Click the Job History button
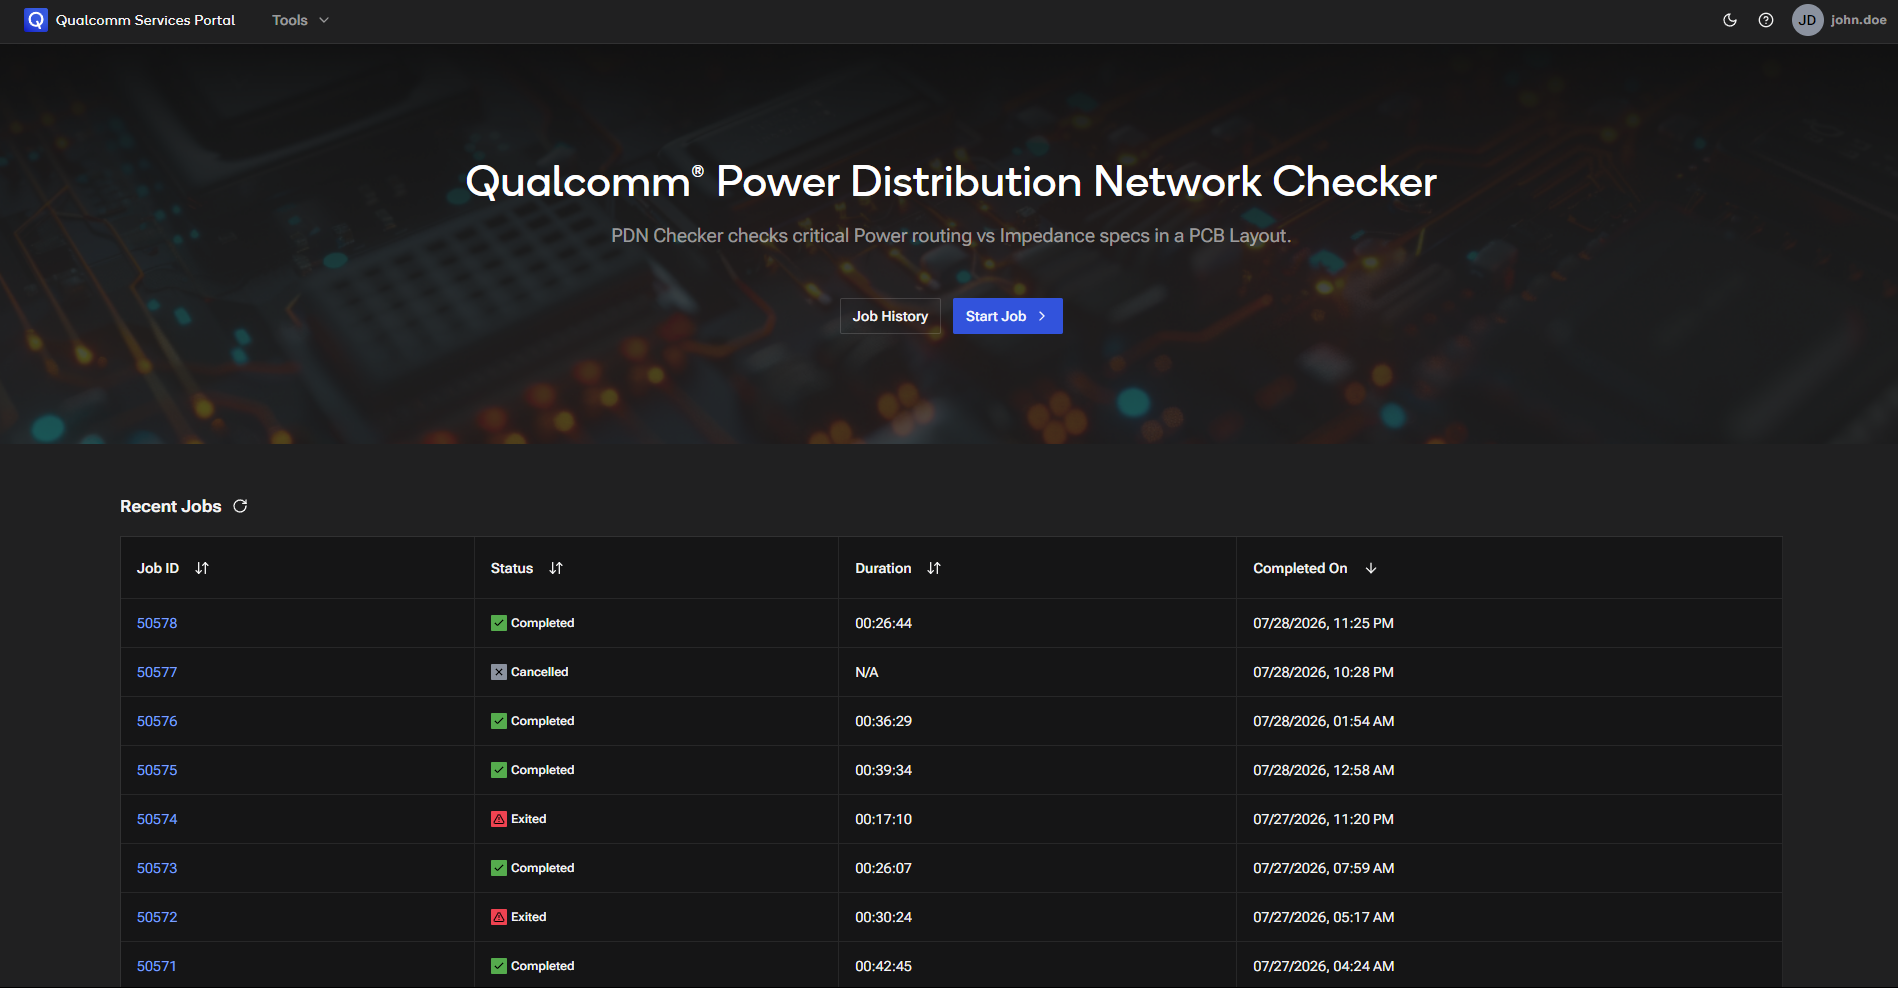The width and height of the screenshot is (1898, 988). (890, 316)
